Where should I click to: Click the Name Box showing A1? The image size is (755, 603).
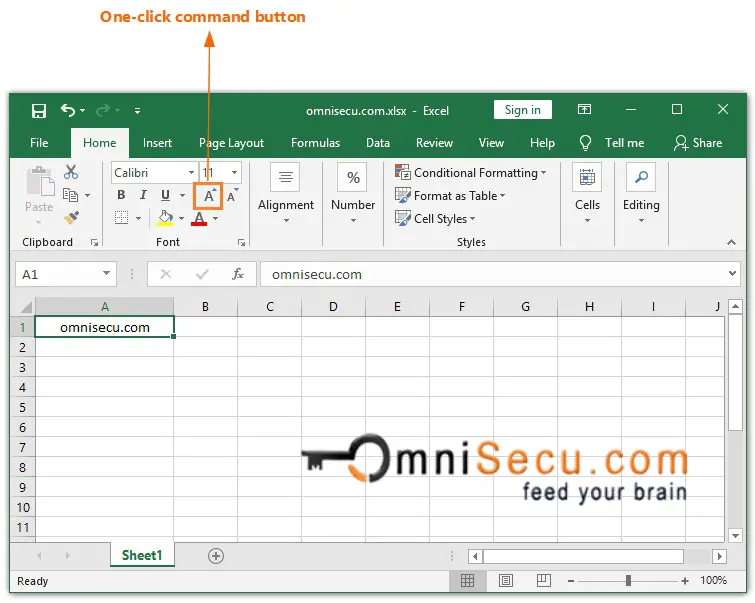pos(66,275)
